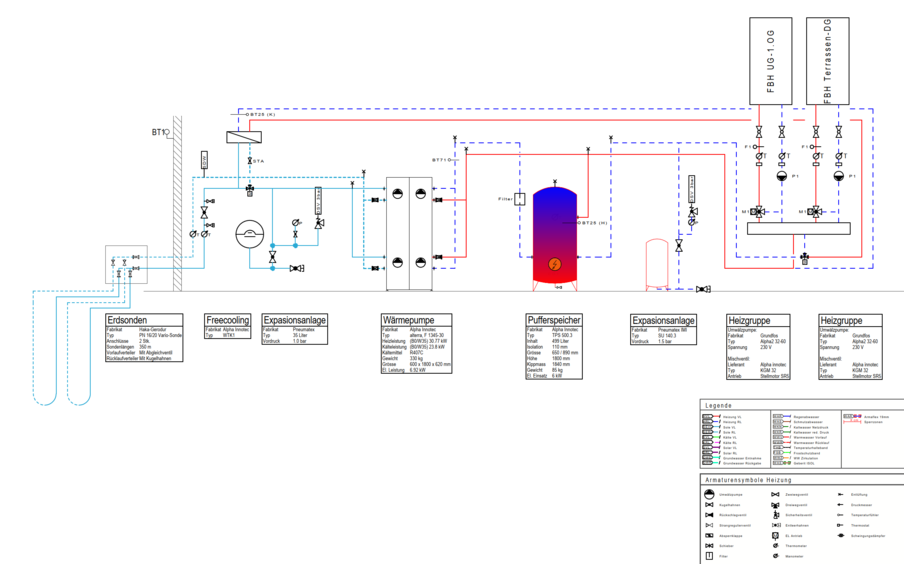The image size is (904, 564).
Task: Click the Filter symbol beside its label
Action: (x=519, y=199)
